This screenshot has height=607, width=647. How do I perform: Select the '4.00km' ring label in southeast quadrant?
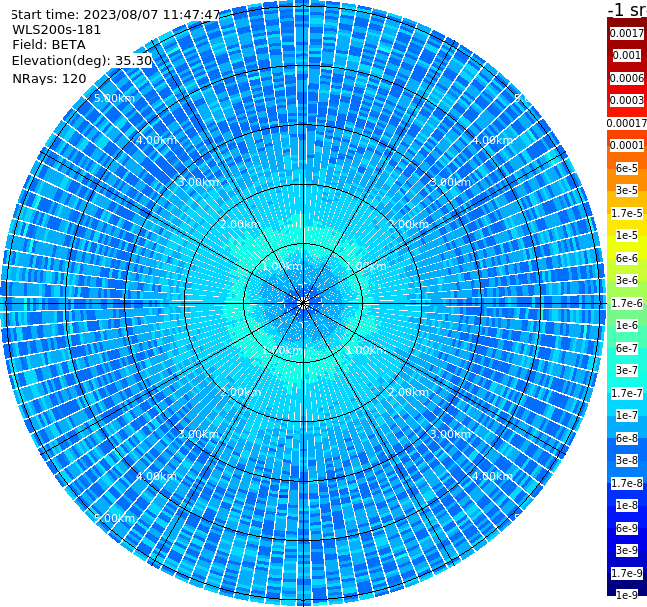click(492, 476)
